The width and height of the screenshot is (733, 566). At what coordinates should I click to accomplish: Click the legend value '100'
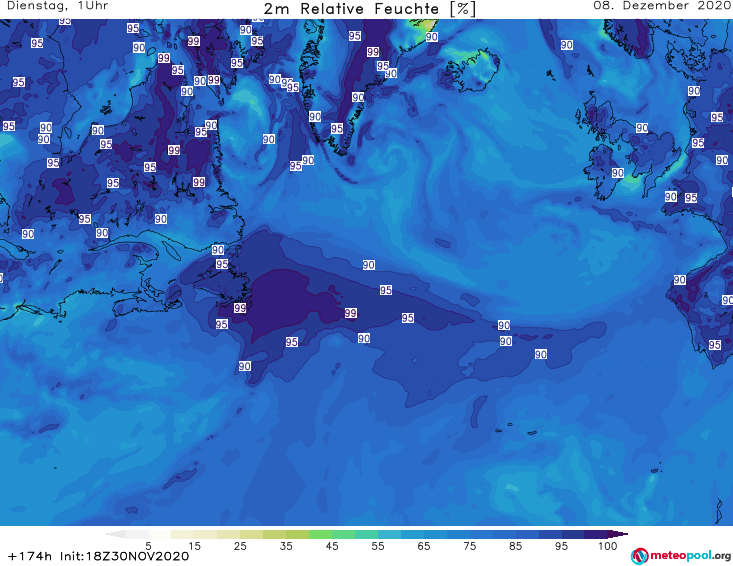tap(608, 546)
